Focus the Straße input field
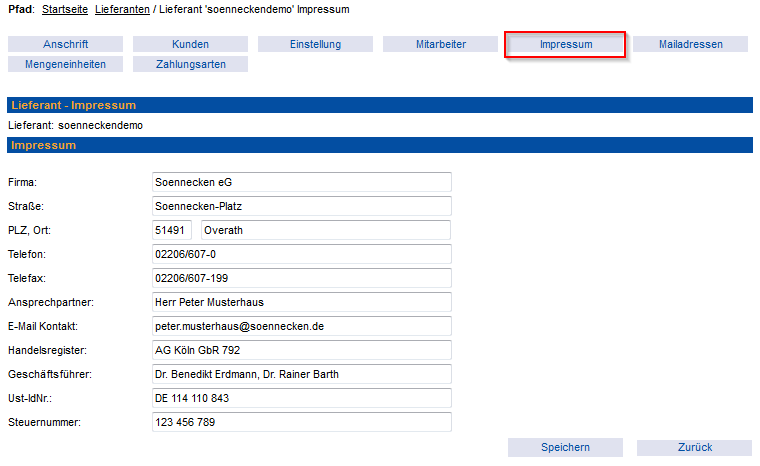The width and height of the screenshot is (760, 466). [x=302, y=206]
